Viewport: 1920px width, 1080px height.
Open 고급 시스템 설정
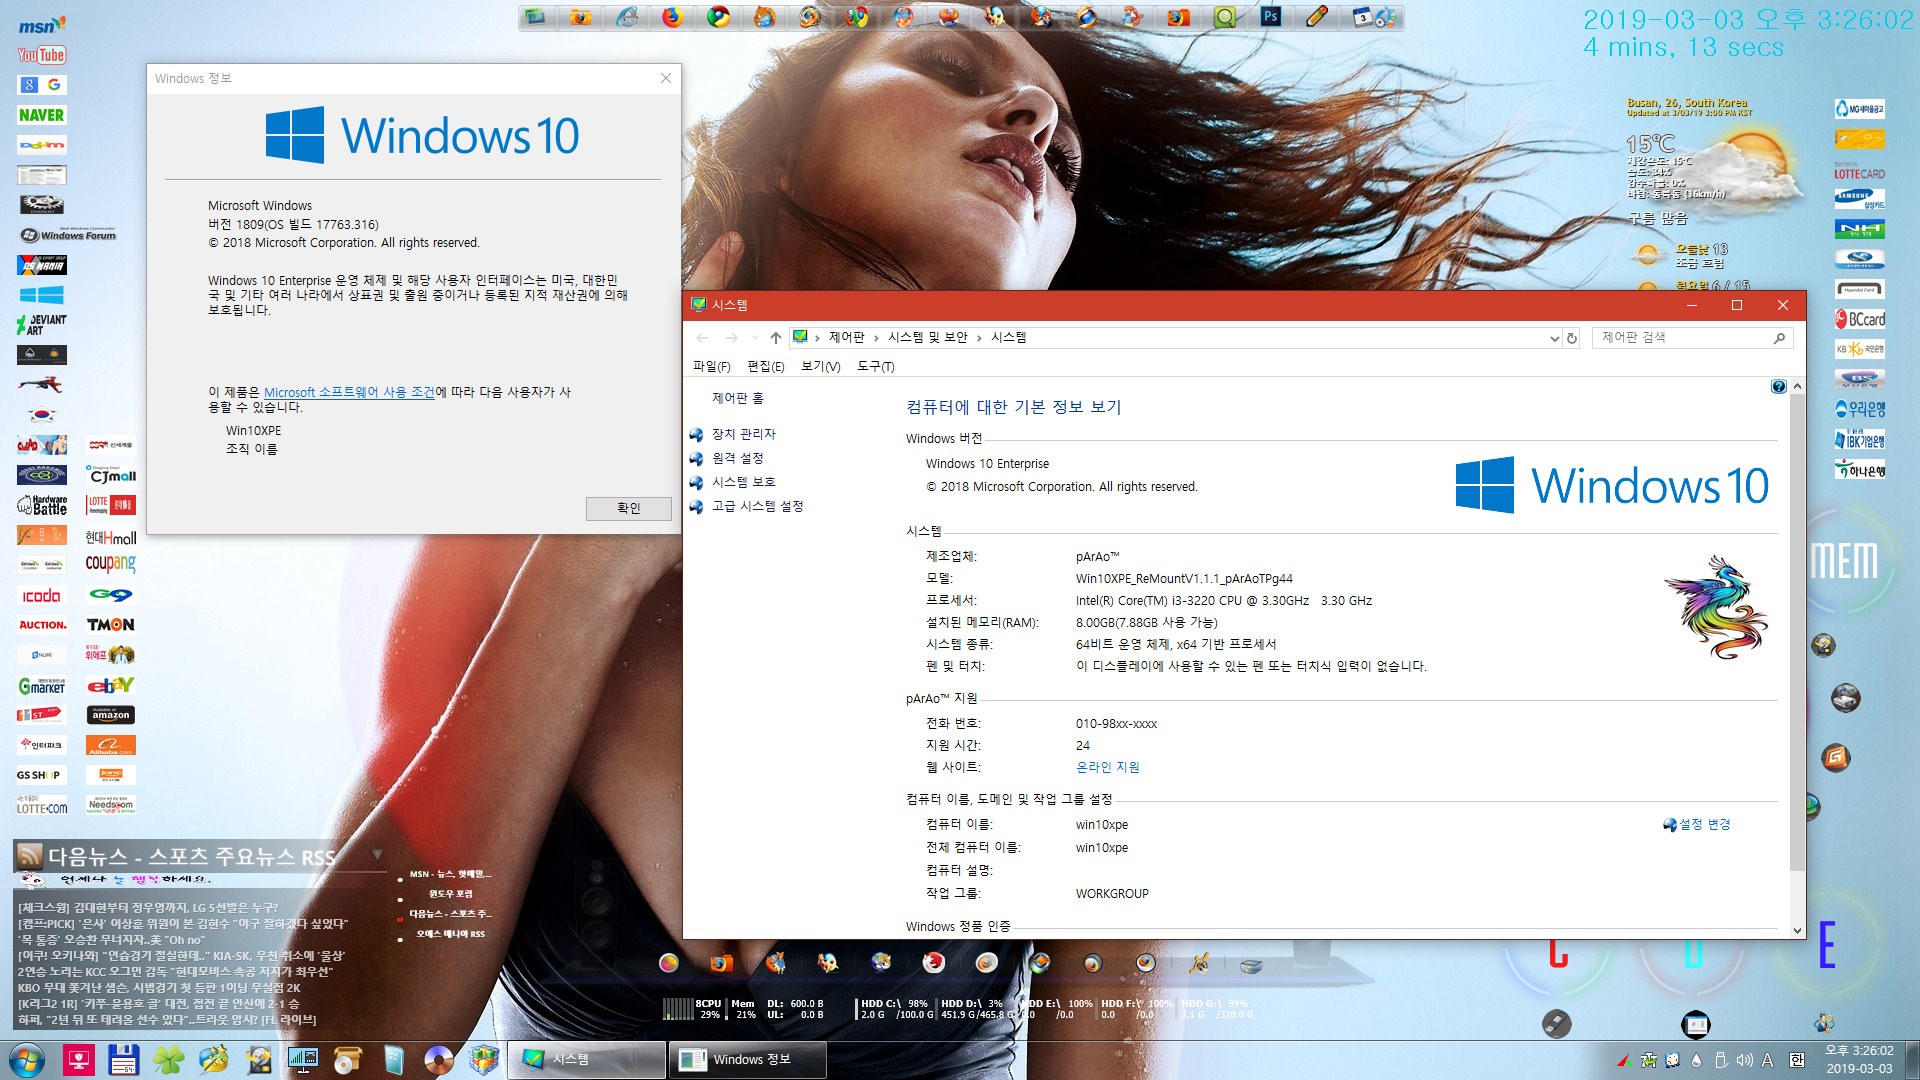point(758,506)
